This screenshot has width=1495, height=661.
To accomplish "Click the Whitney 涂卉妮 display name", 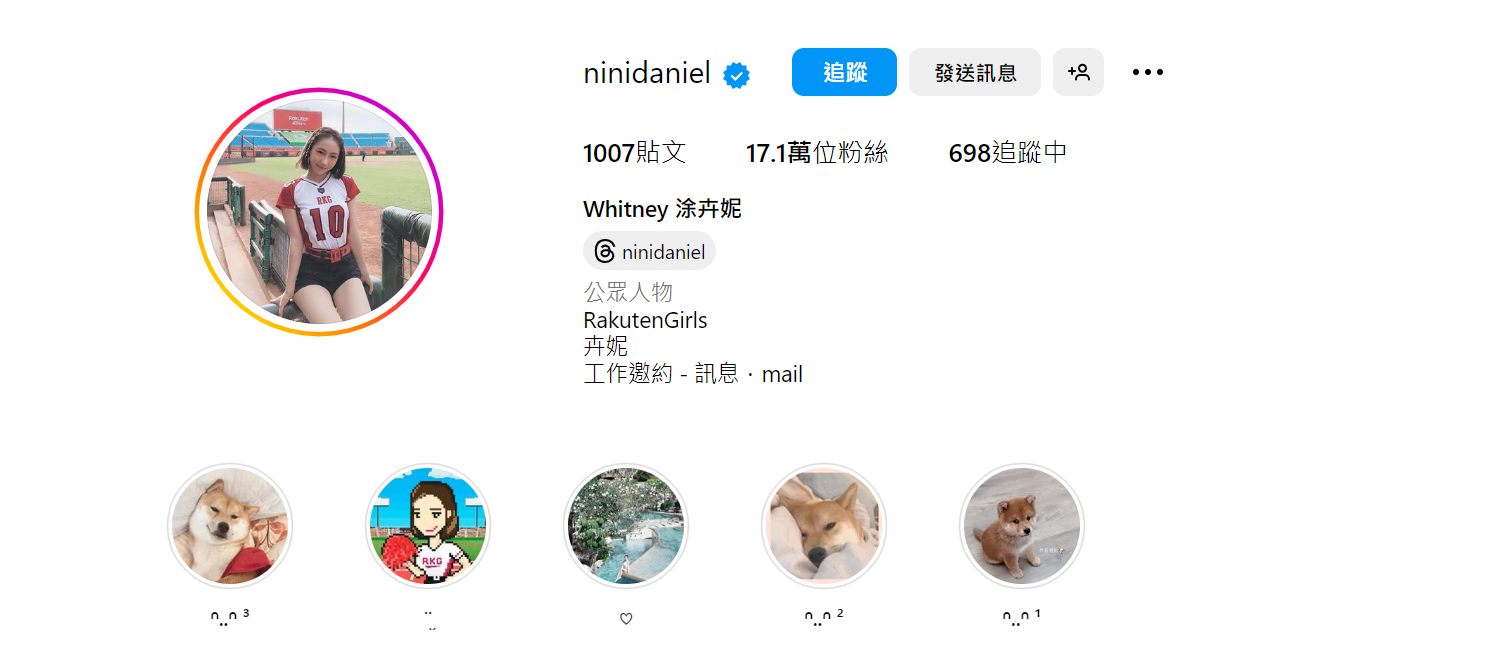I will [662, 210].
